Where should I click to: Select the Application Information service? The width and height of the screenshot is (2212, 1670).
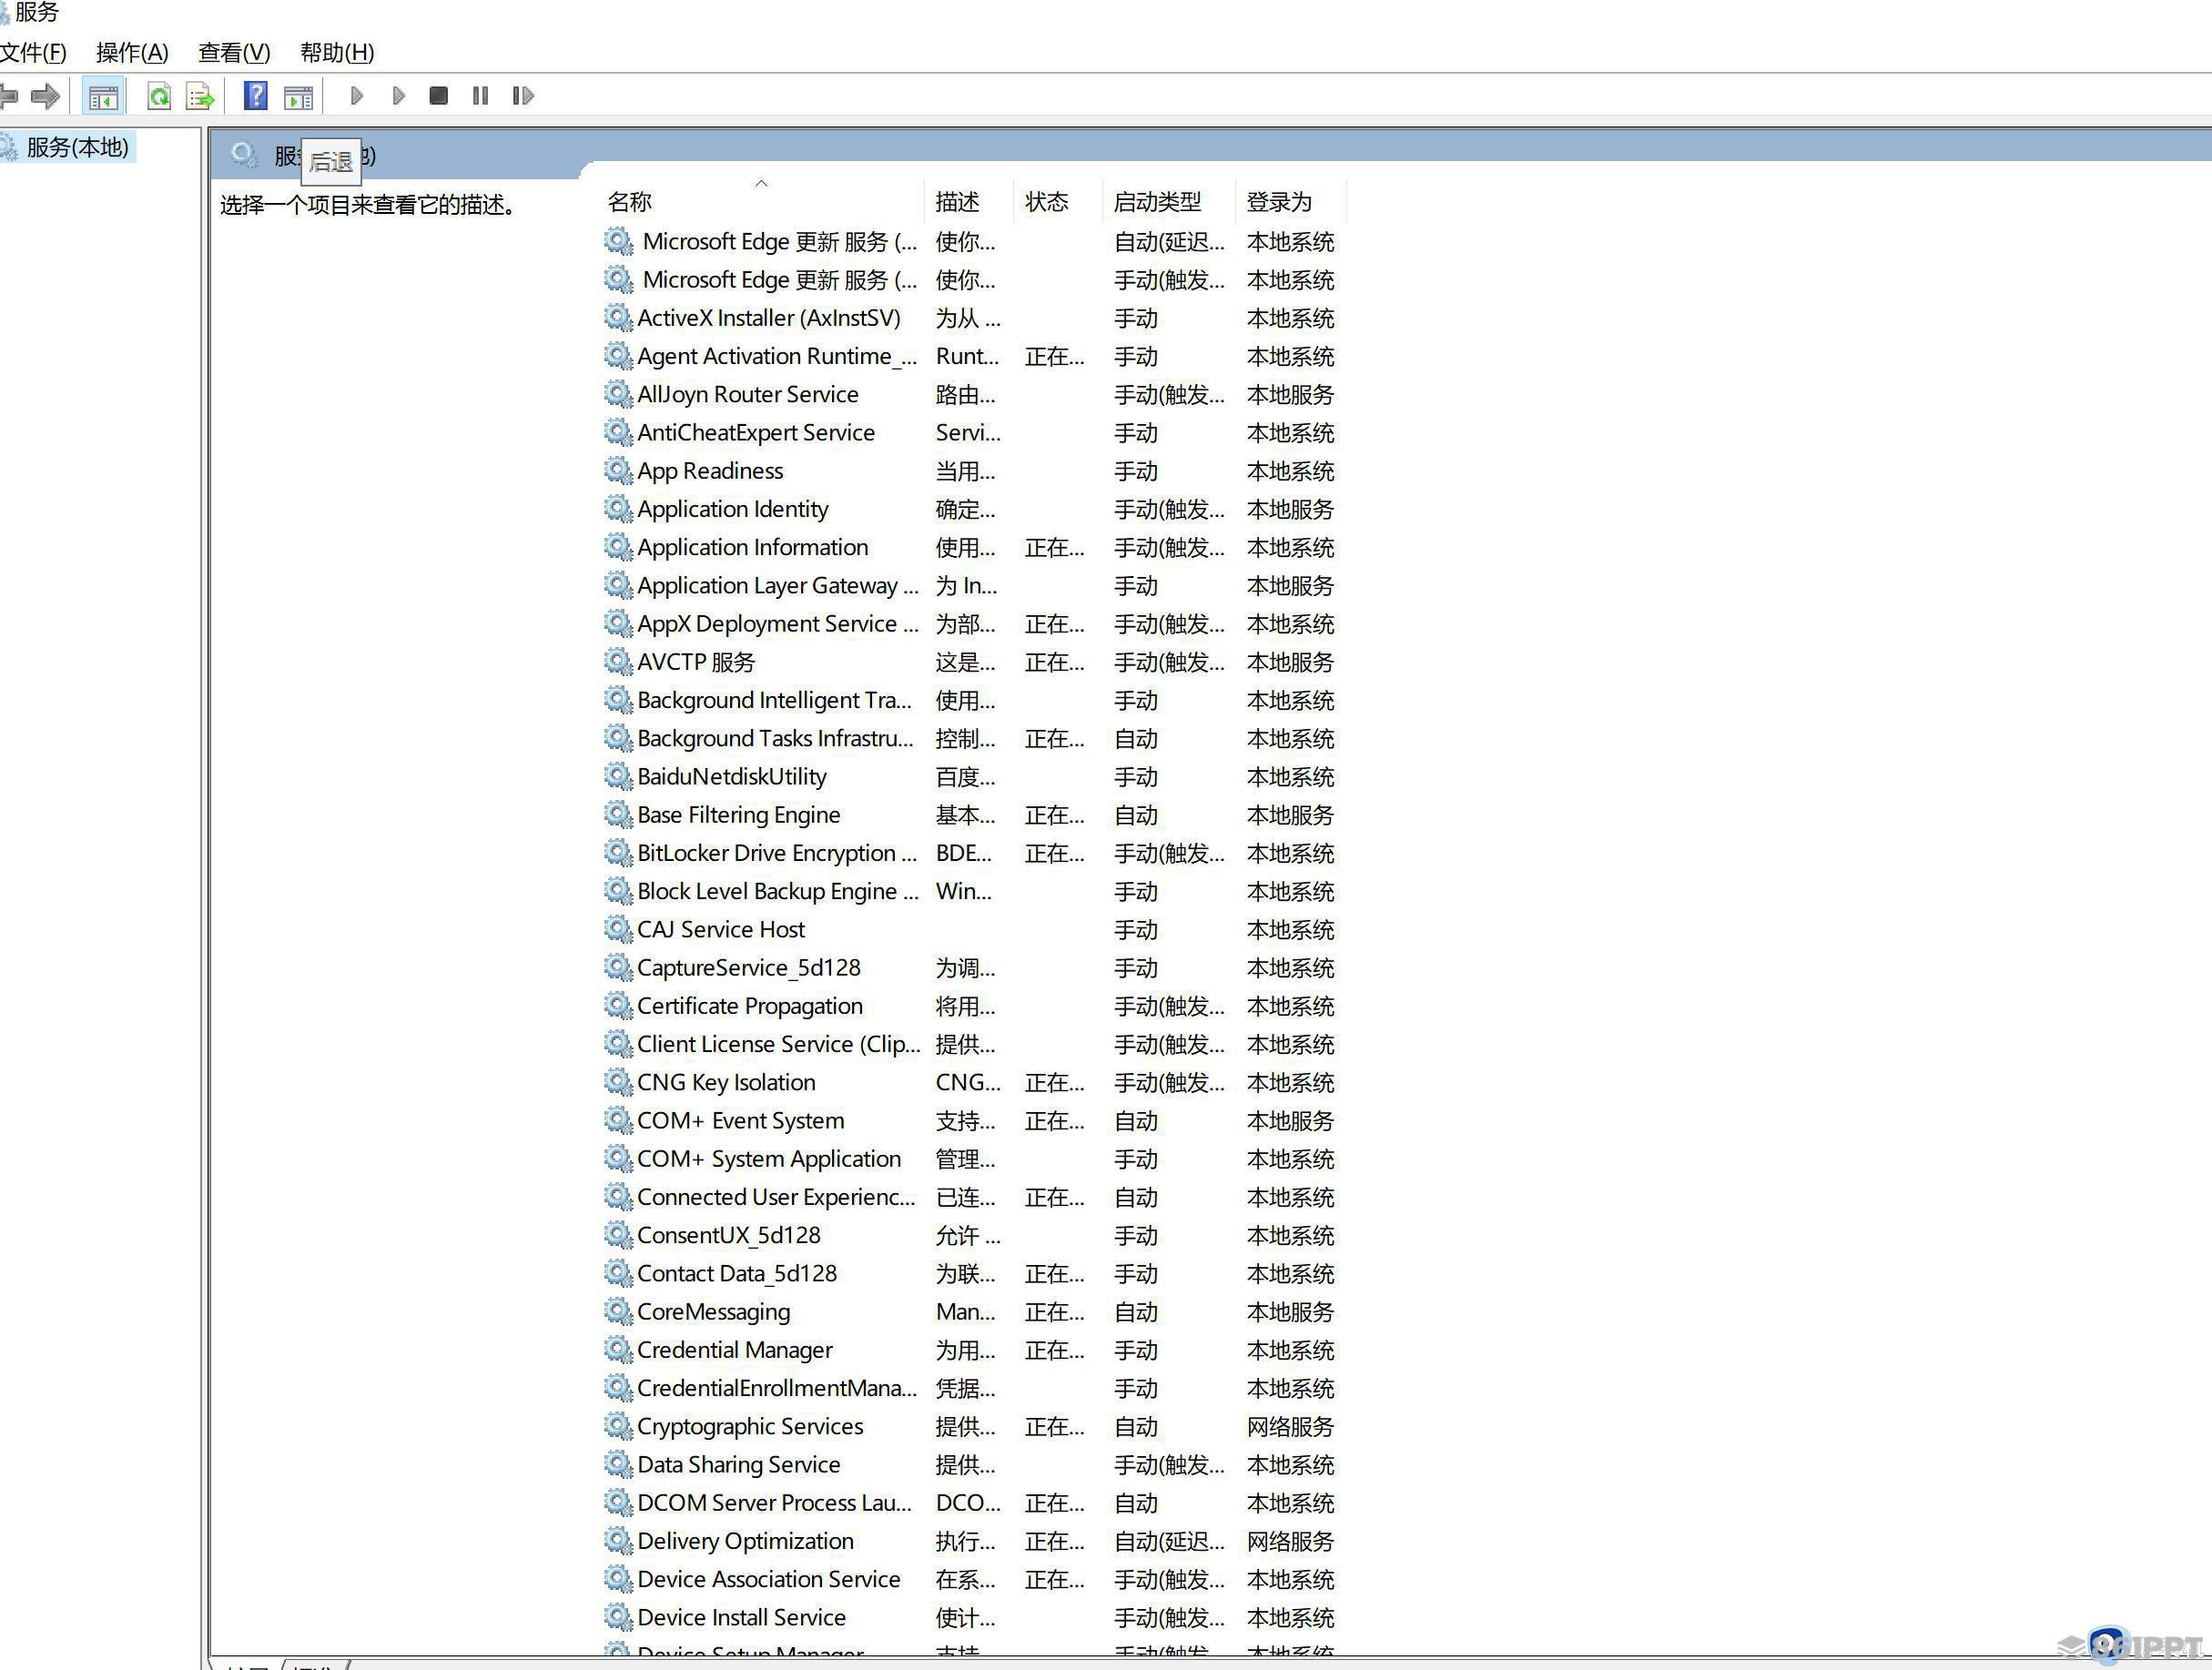(x=972, y=547)
